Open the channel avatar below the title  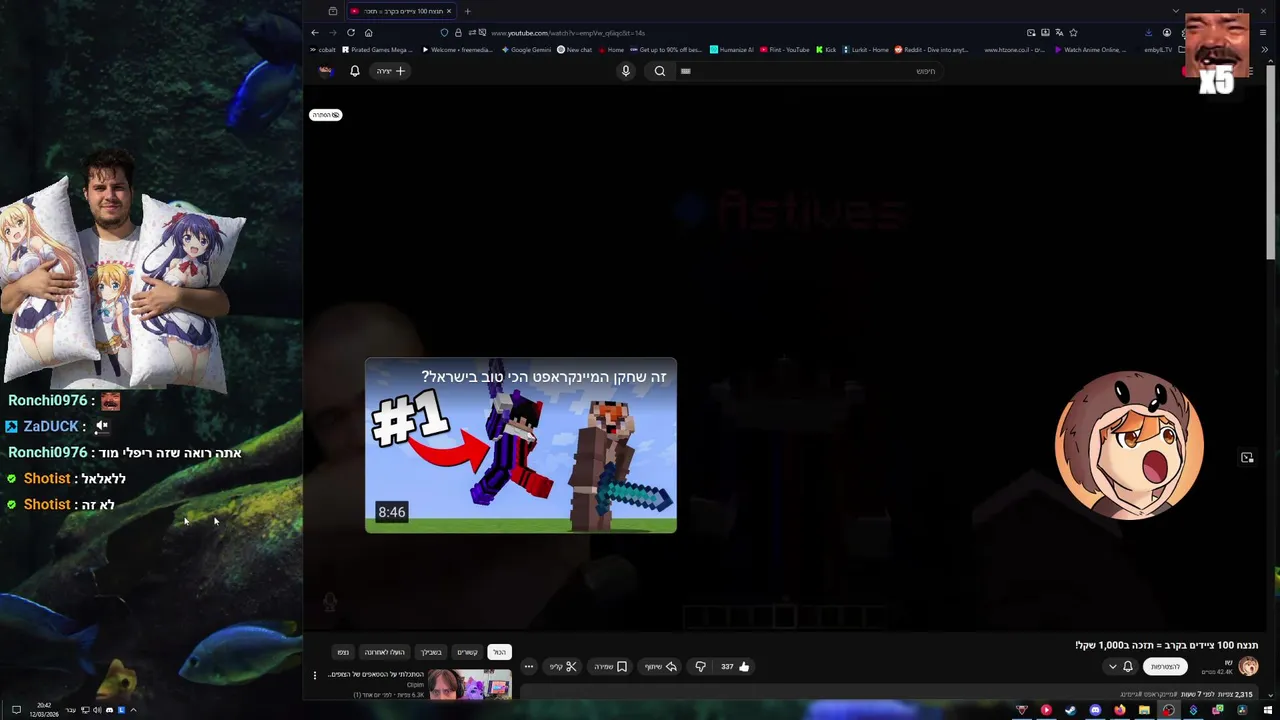[1248, 666]
